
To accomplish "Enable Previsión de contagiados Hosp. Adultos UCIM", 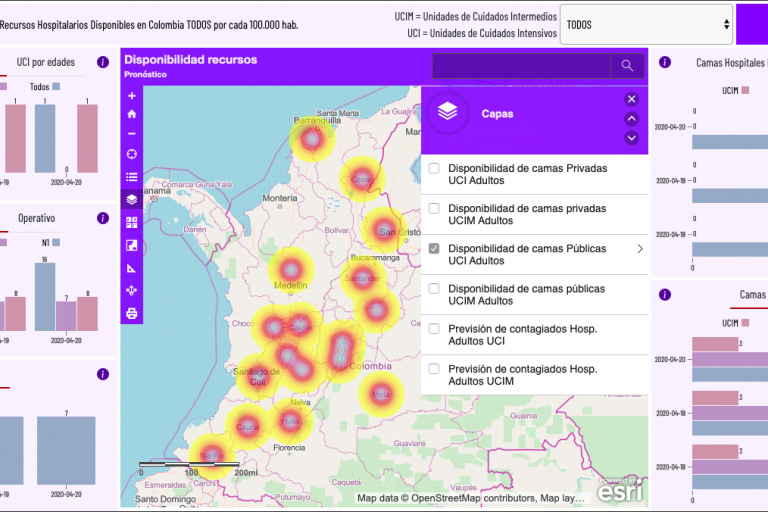I will point(434,369).
